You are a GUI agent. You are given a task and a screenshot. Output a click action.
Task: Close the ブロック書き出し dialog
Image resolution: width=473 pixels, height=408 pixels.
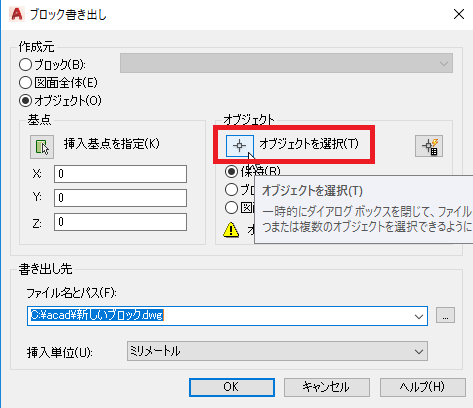[459, 14]
